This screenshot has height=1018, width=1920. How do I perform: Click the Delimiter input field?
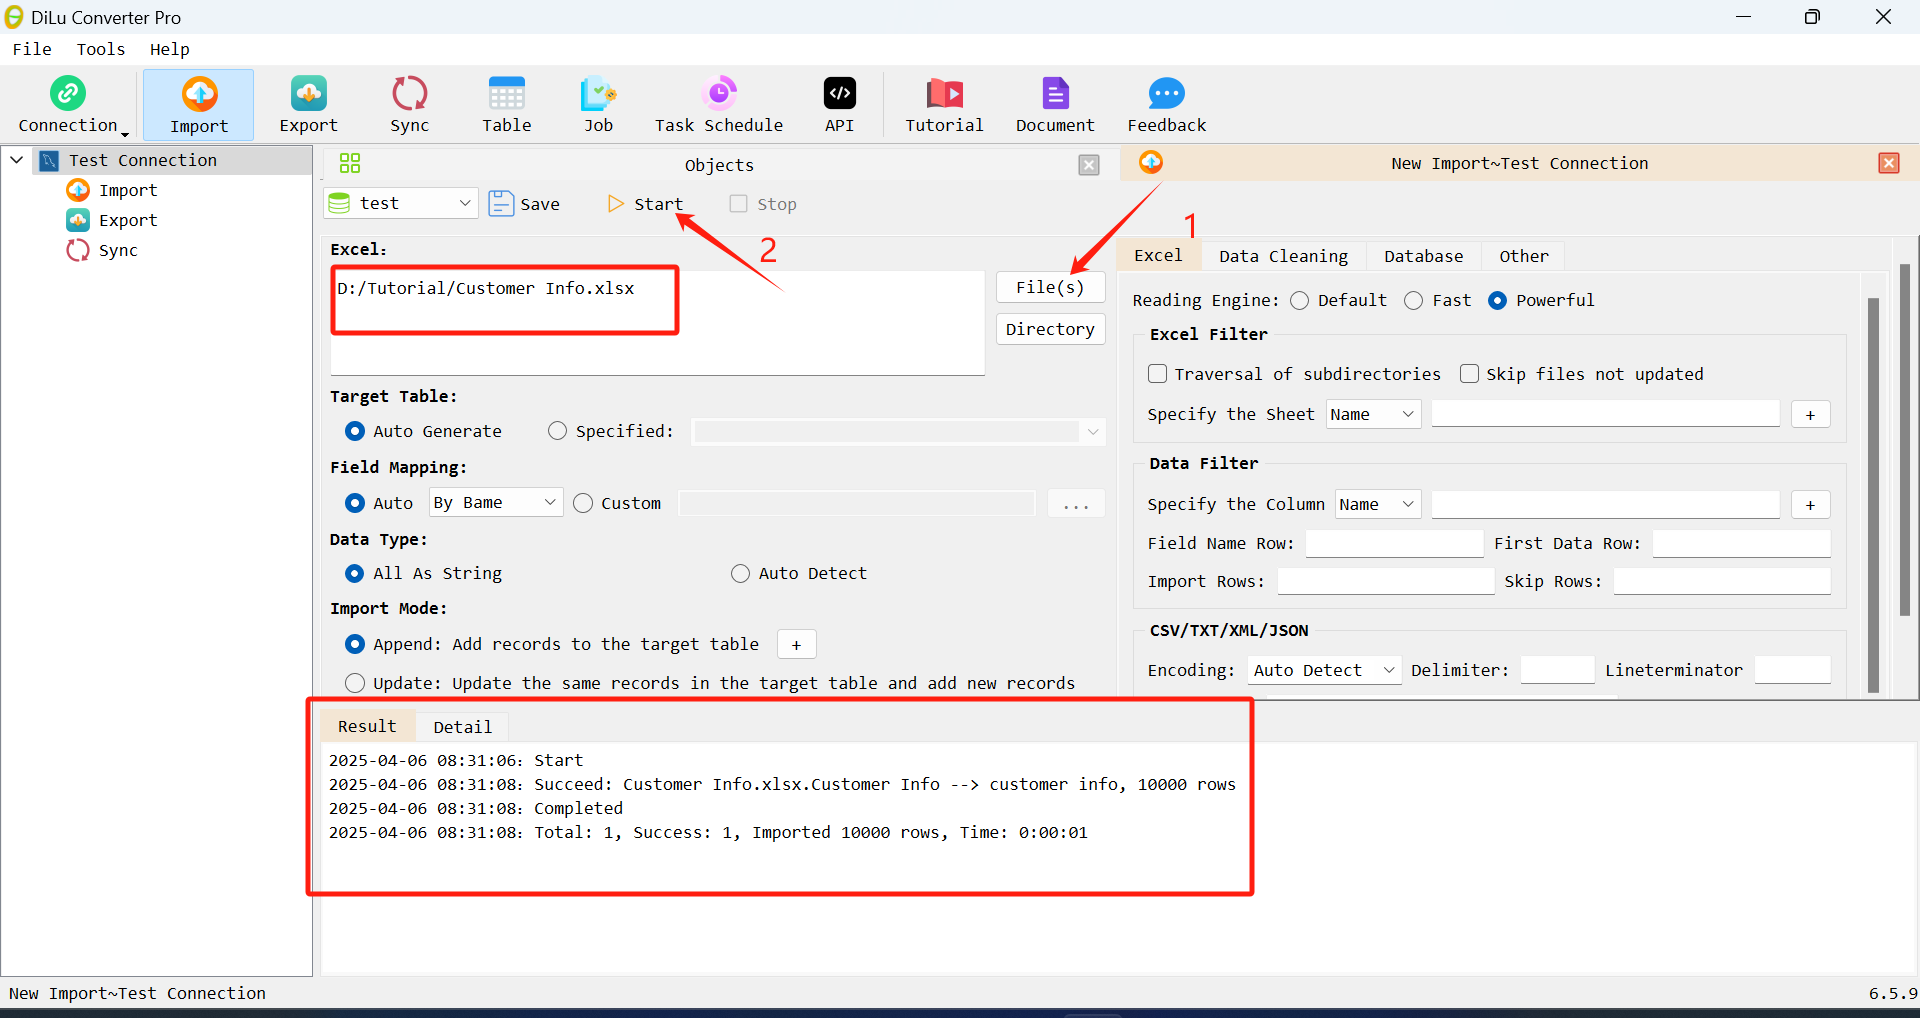click(1557, 670)
